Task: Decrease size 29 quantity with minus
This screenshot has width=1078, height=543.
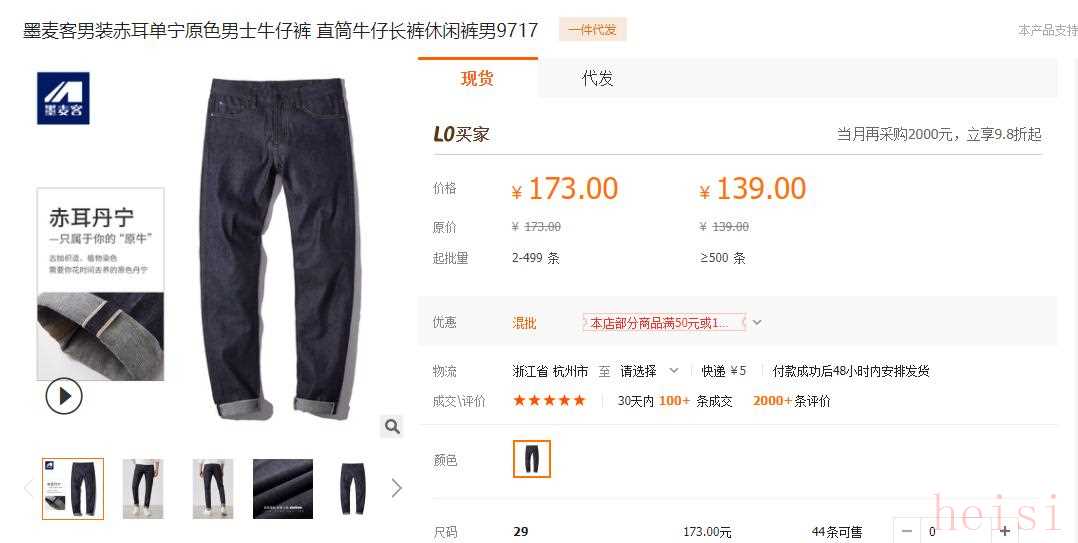Action: click(907, 531)
